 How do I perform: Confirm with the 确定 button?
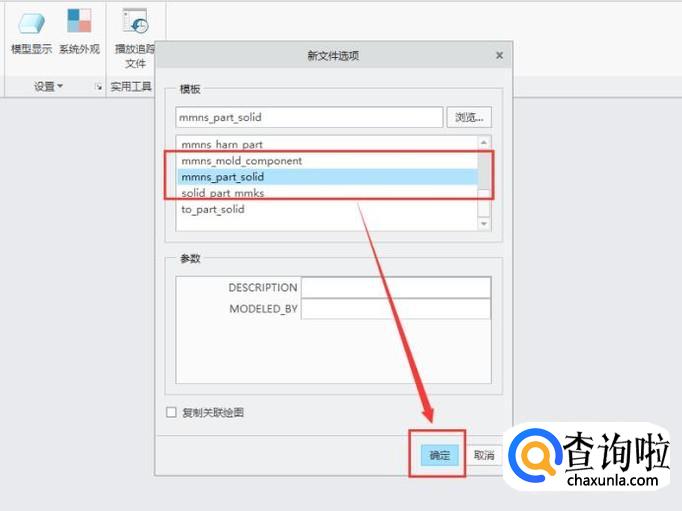coord(439,455)
